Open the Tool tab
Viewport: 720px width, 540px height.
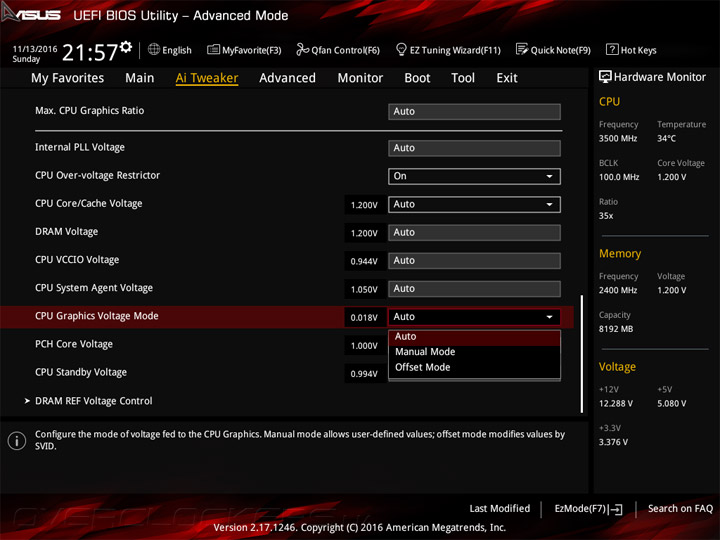click(x=463, y=78)
